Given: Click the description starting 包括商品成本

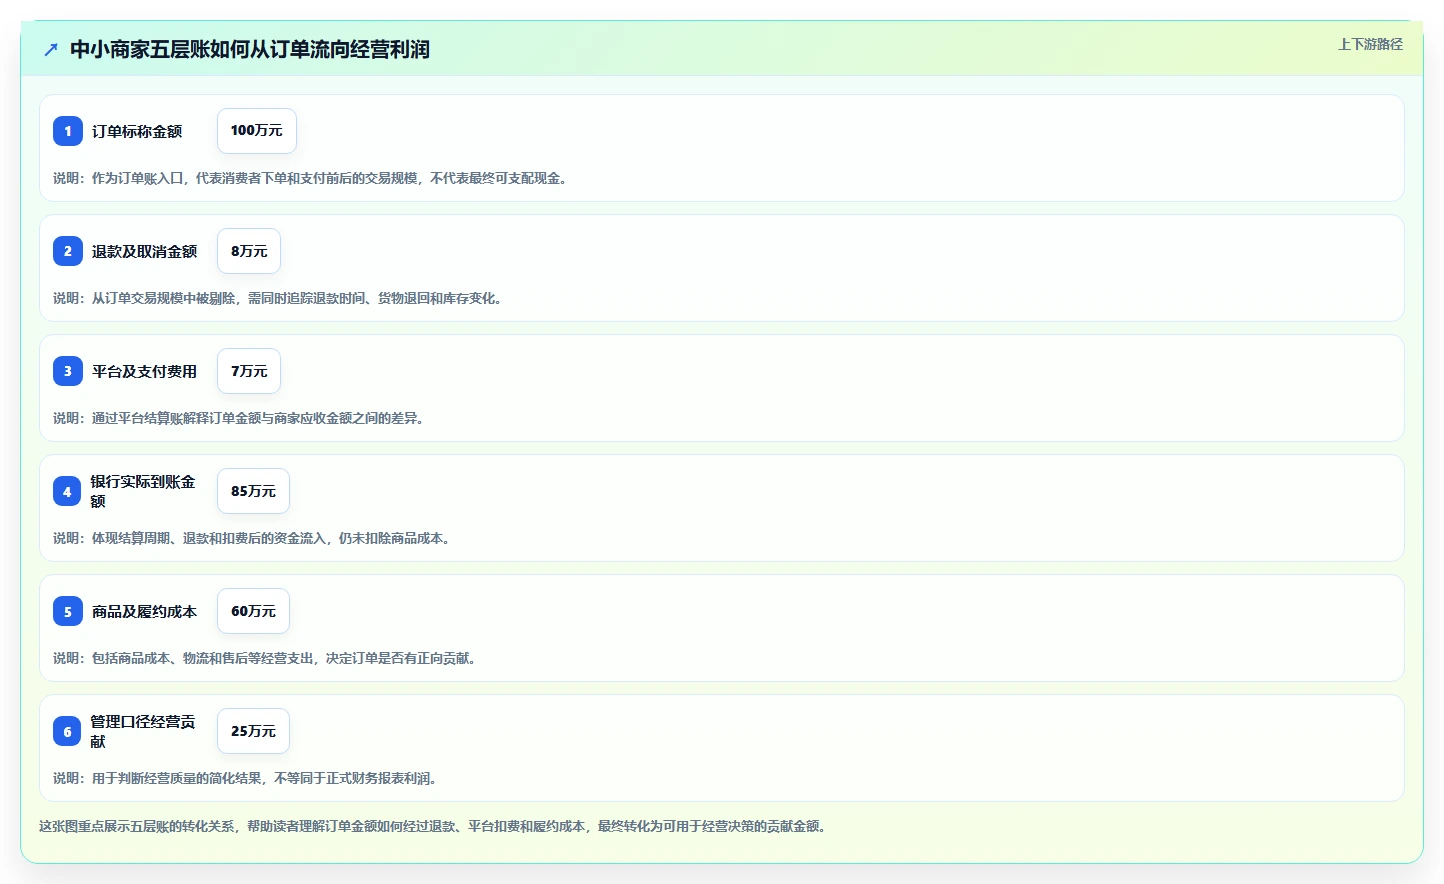Looking at the screenshot, I should click(x=266, y=658).
